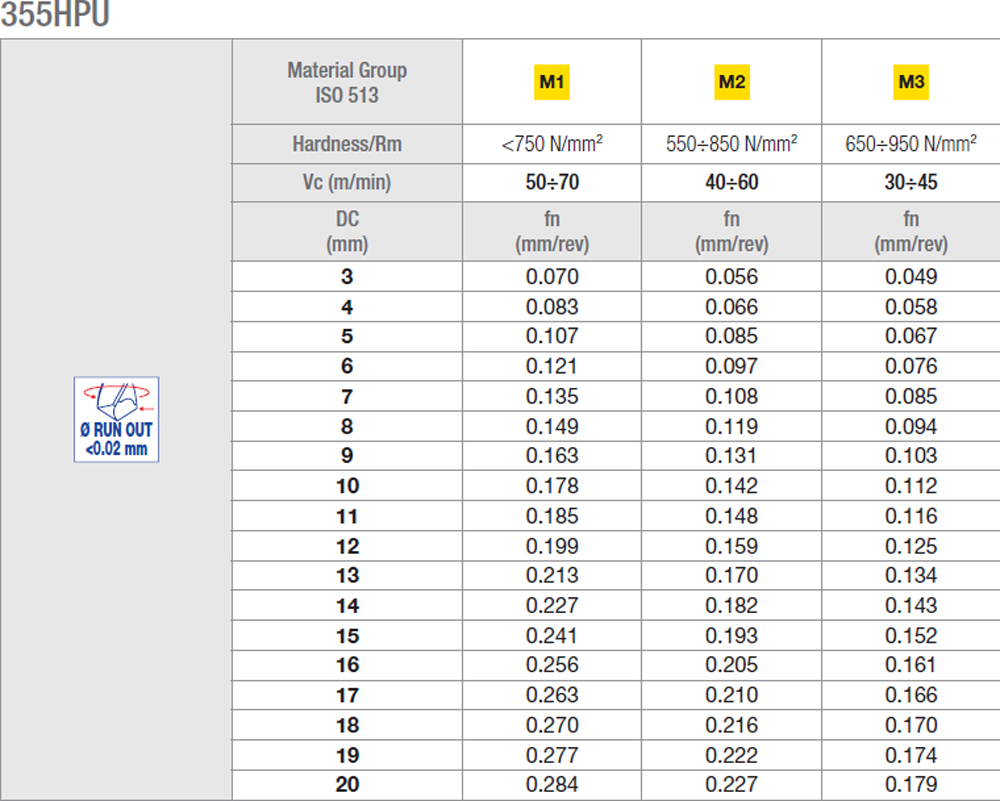The image size is (1000, 801).
Task: Select the diameter 3 row label
Action: (x=347, y=276)
